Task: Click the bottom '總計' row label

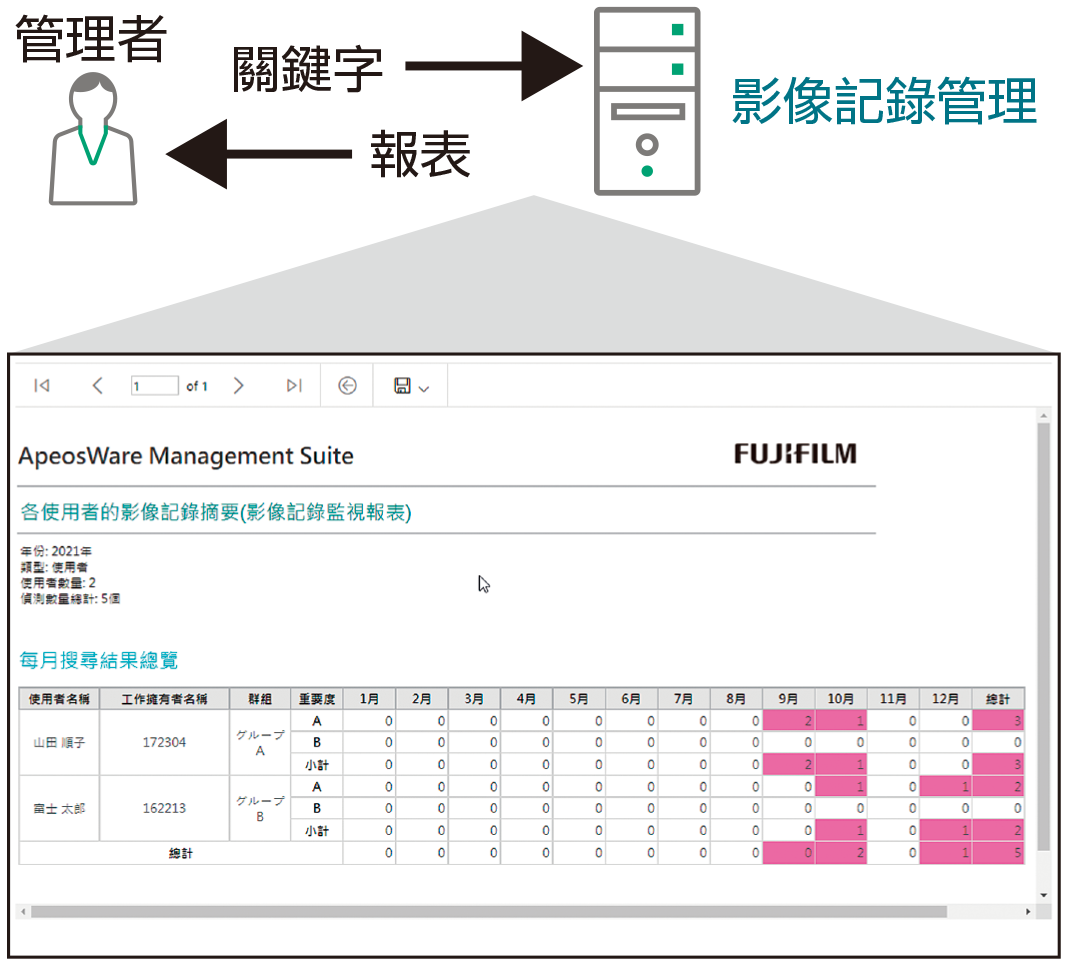Action: click(x=180, y=853)
